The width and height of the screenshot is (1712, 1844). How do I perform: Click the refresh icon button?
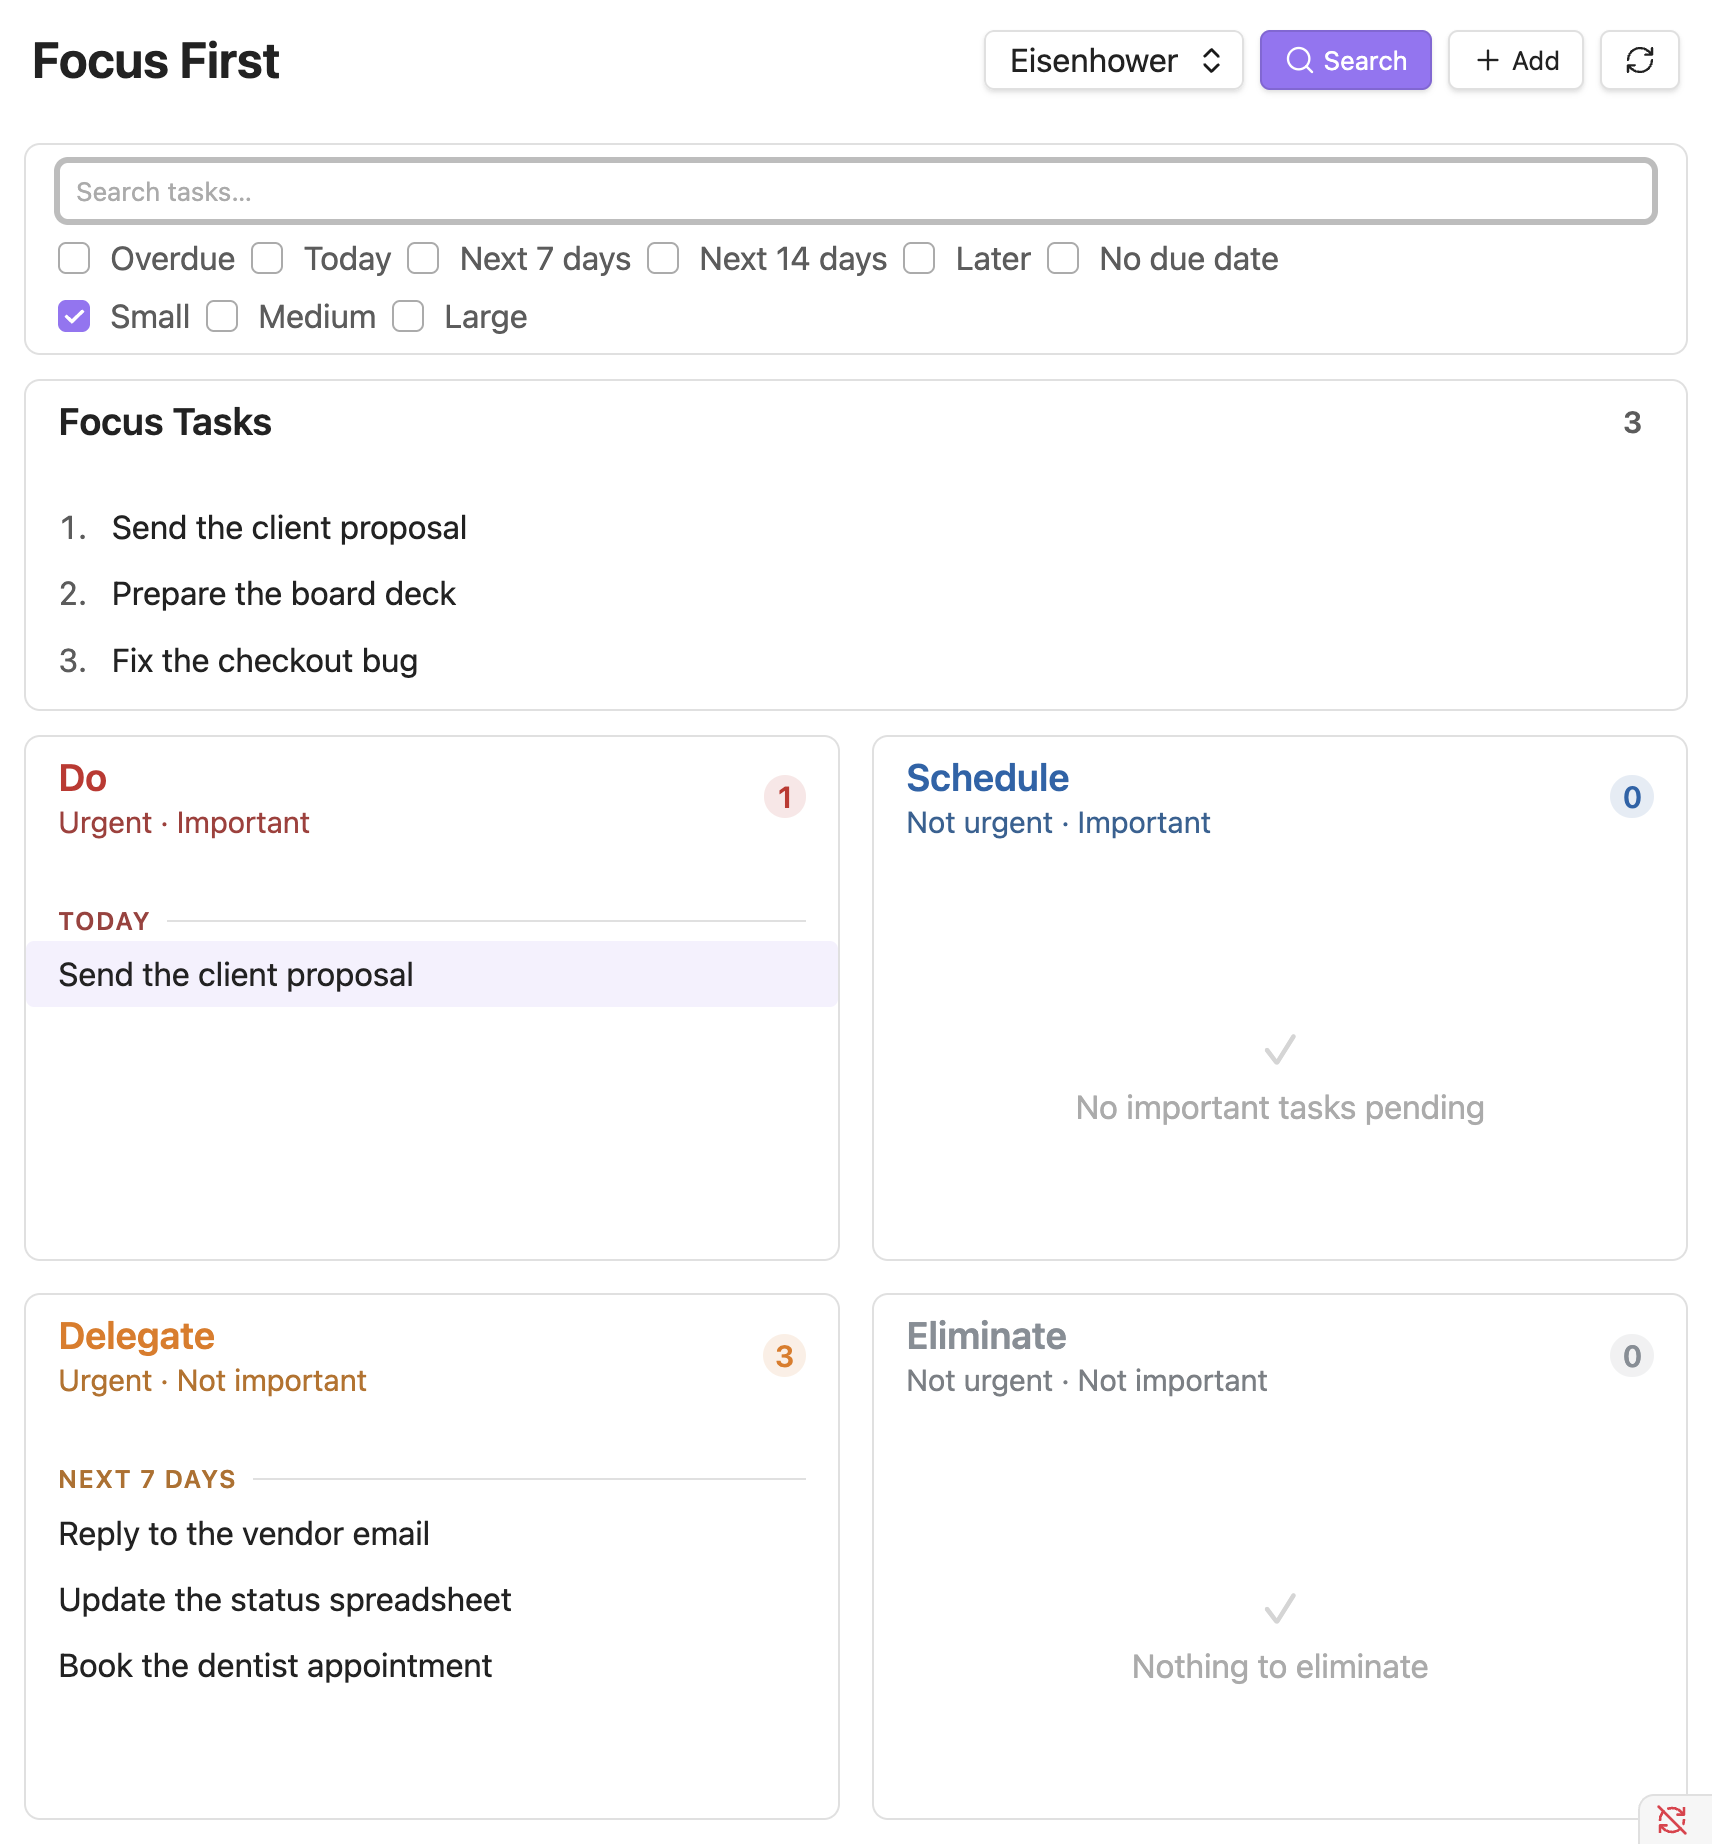point(1639,60)
